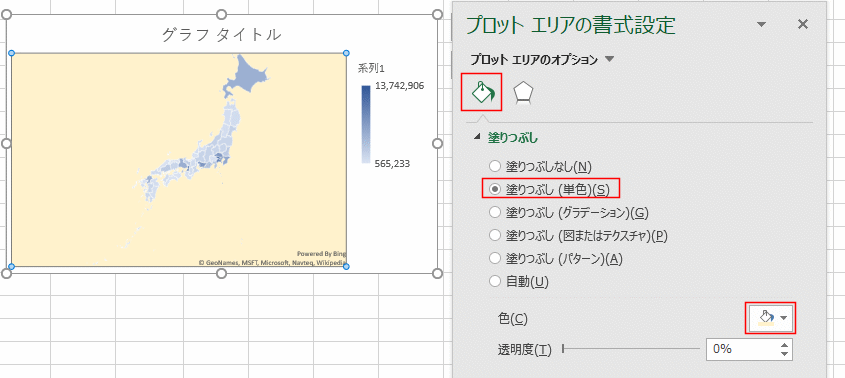Screen dimensions: 845x378
Task: Select 塗りつぶし (パターン)(A) radio button
Action: [494, 259]
